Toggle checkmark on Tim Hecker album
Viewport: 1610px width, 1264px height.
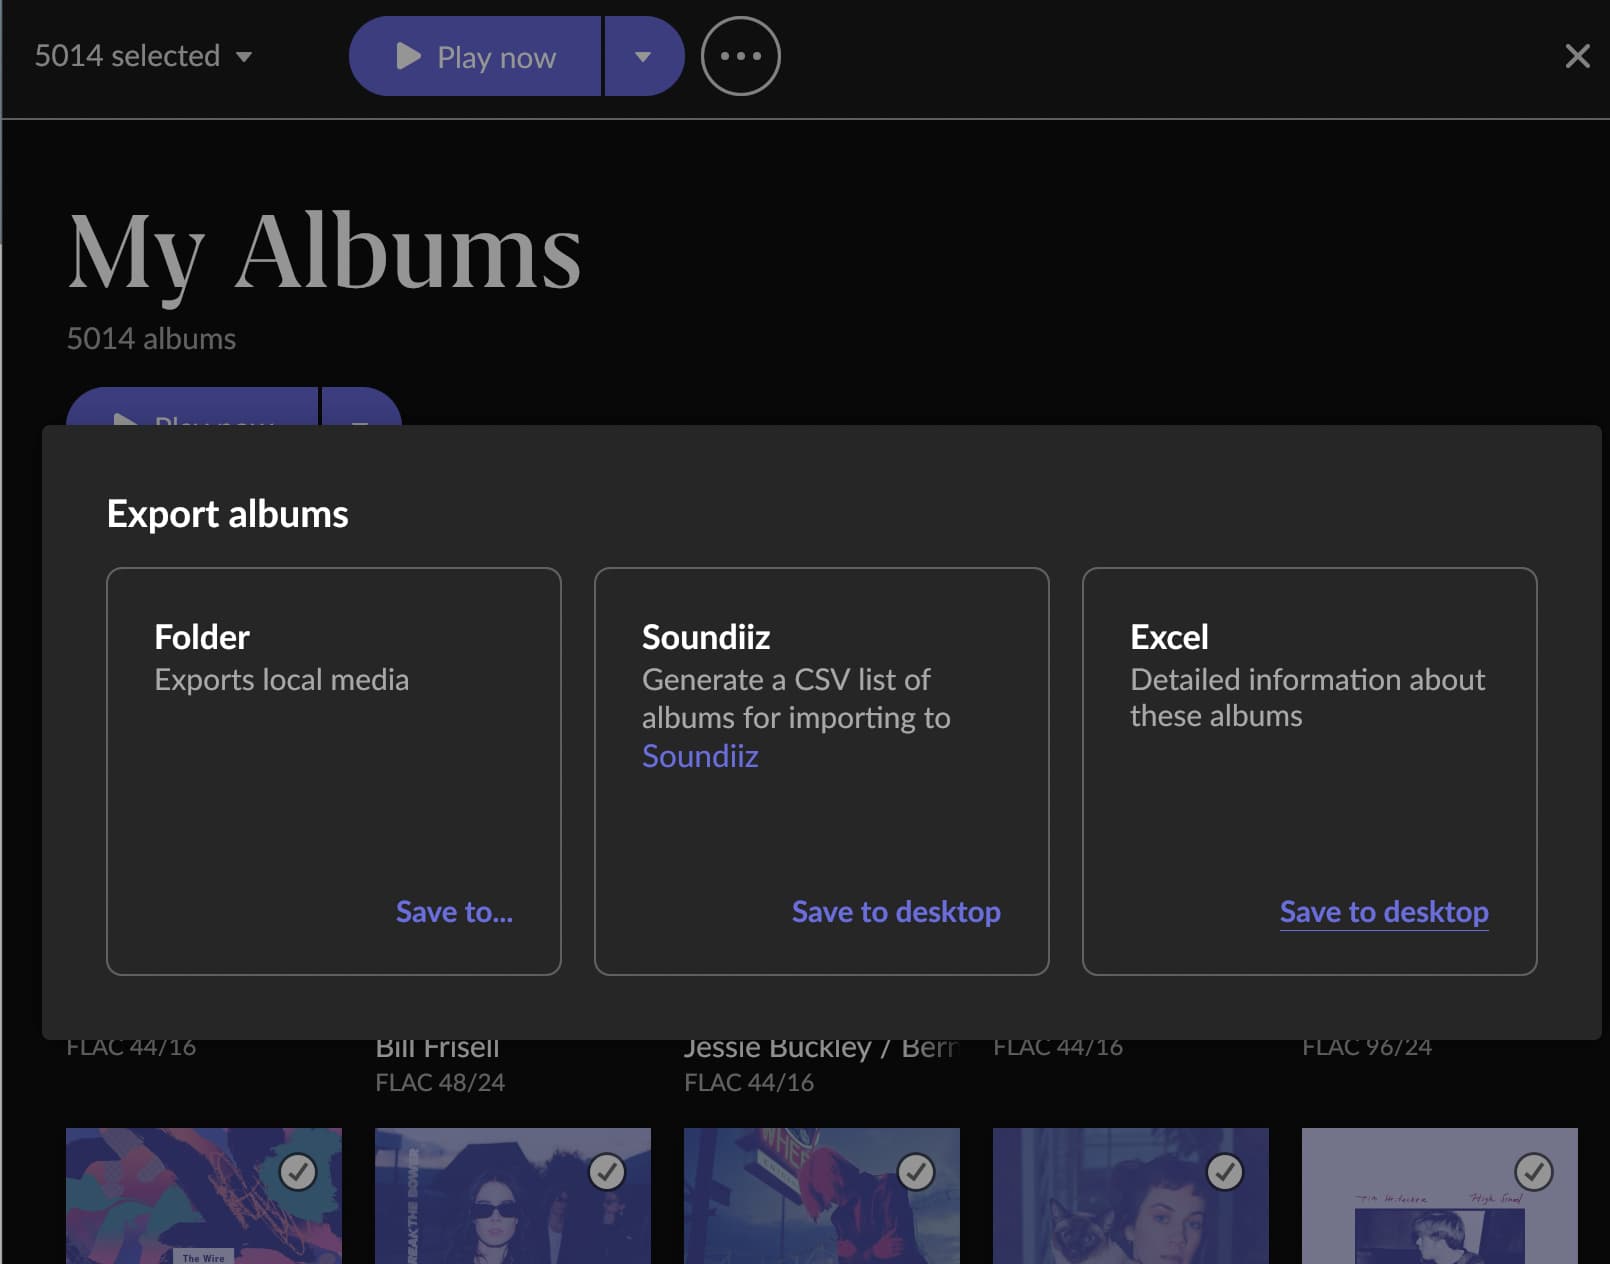point(1534,1172)
